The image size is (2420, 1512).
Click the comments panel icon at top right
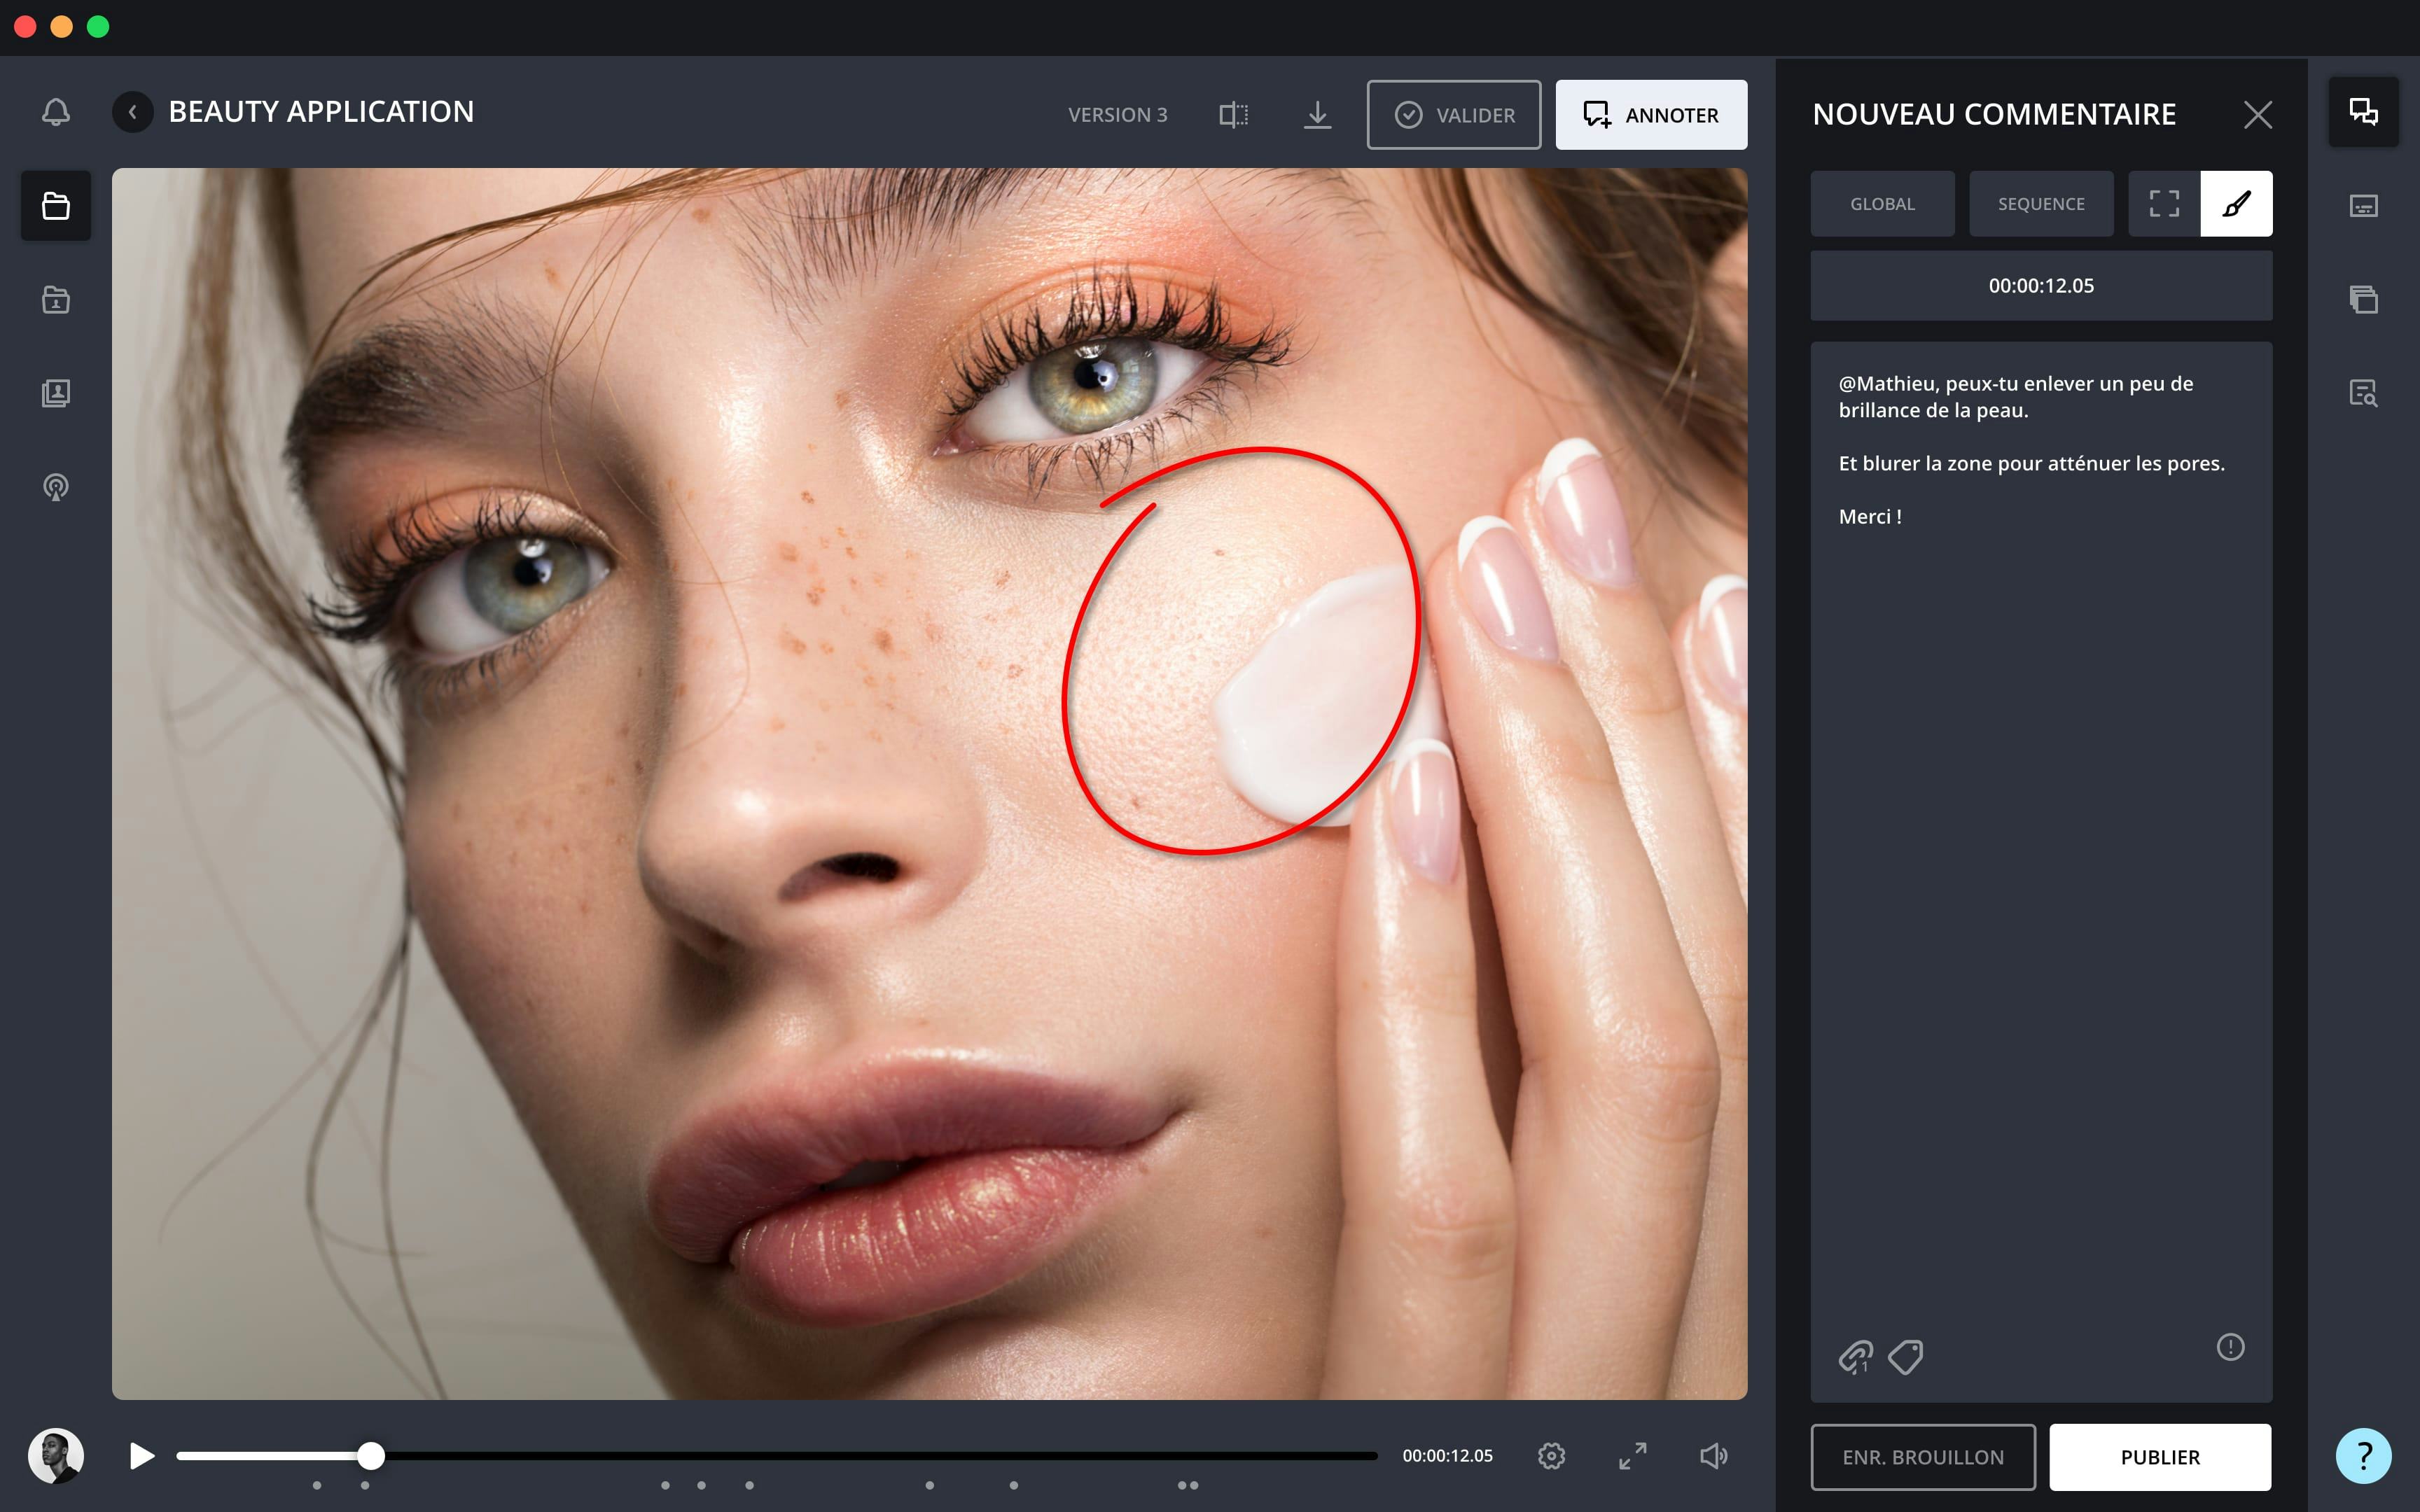pyautogui.click(x=2363, y=112)
